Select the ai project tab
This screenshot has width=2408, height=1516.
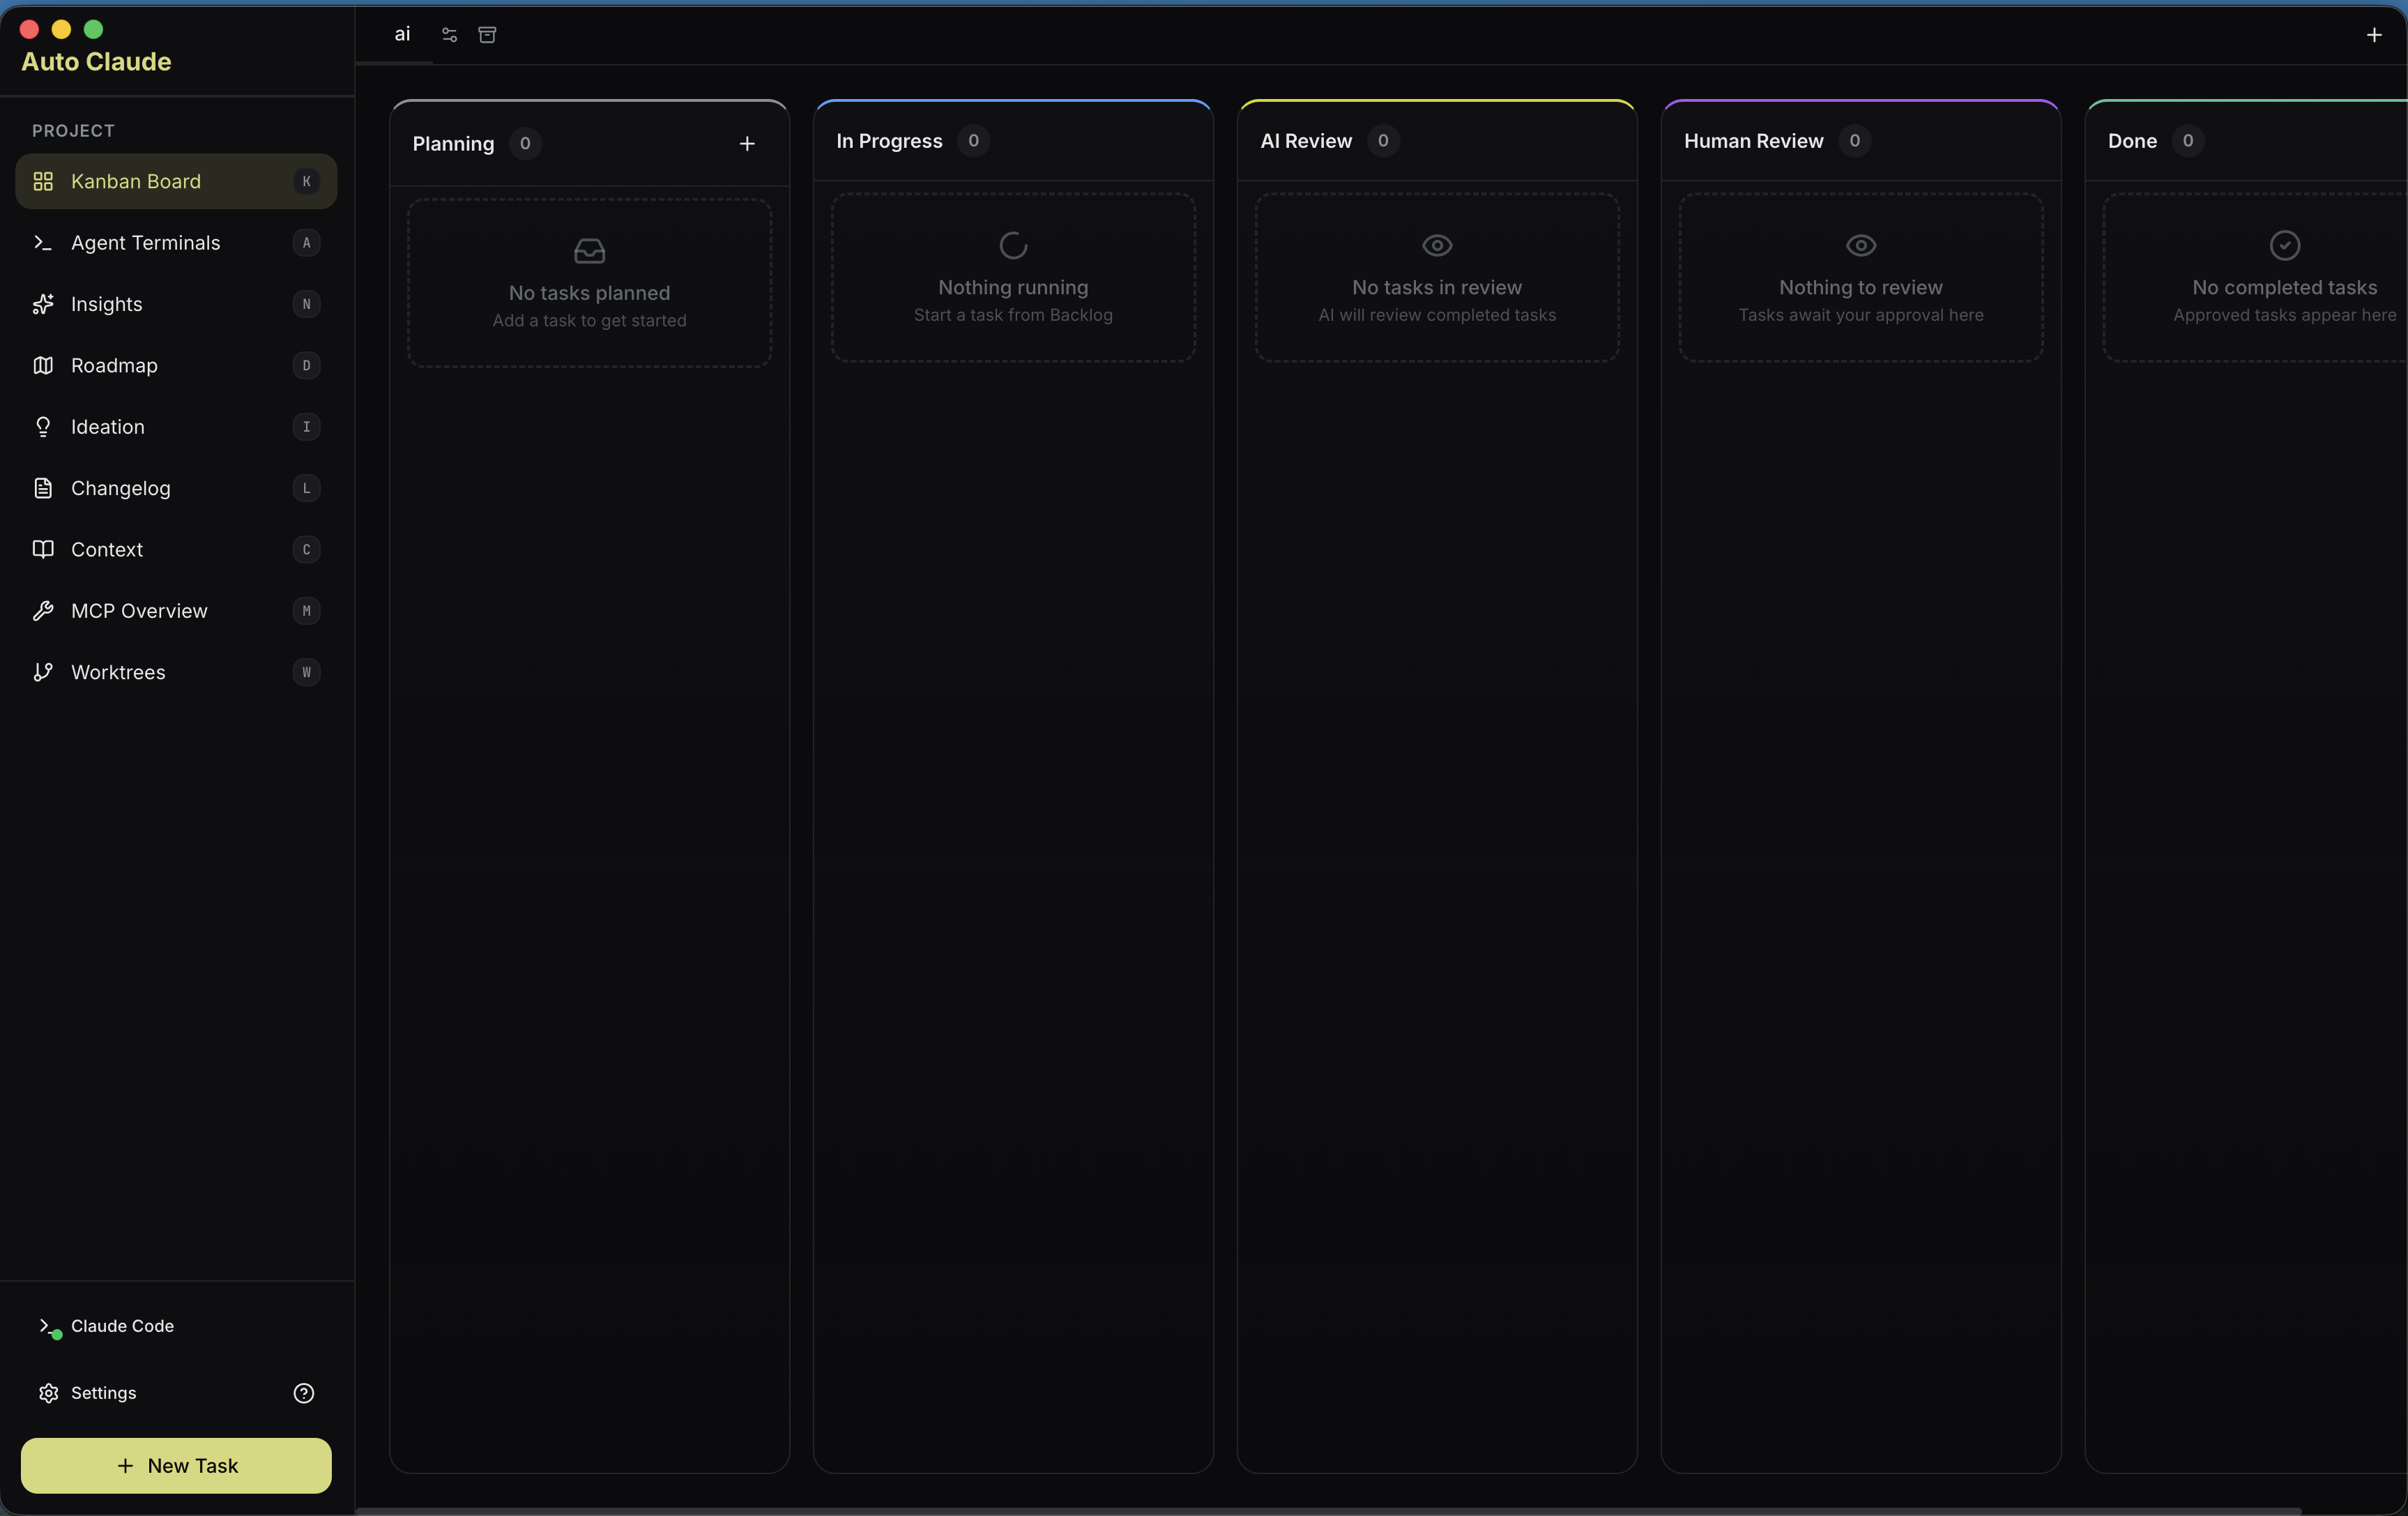click(x=402, y=35)
